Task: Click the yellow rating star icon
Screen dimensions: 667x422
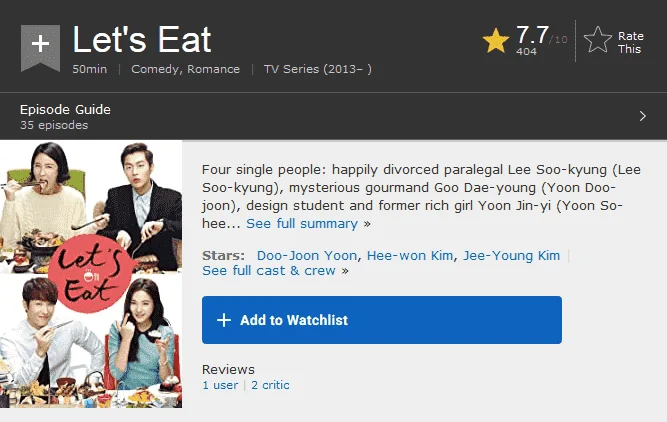Action: 496,41
